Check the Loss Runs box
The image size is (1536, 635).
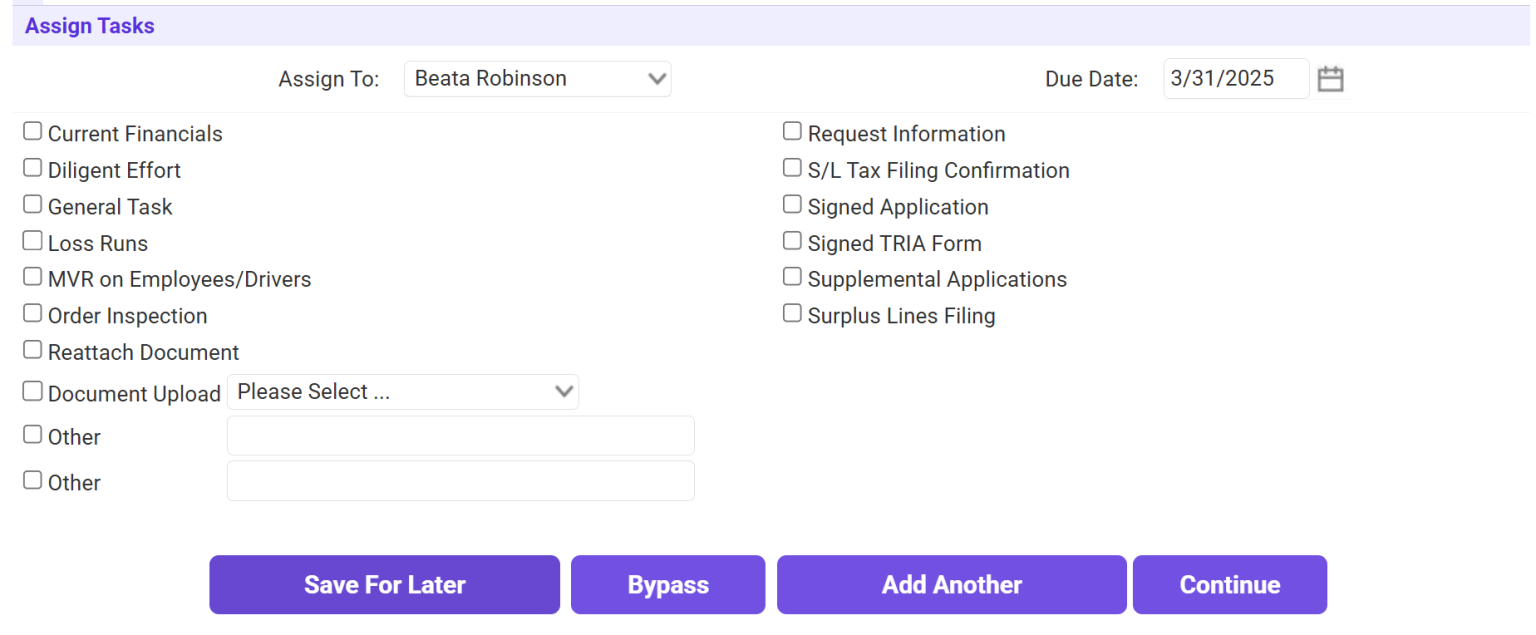point(32,240)
